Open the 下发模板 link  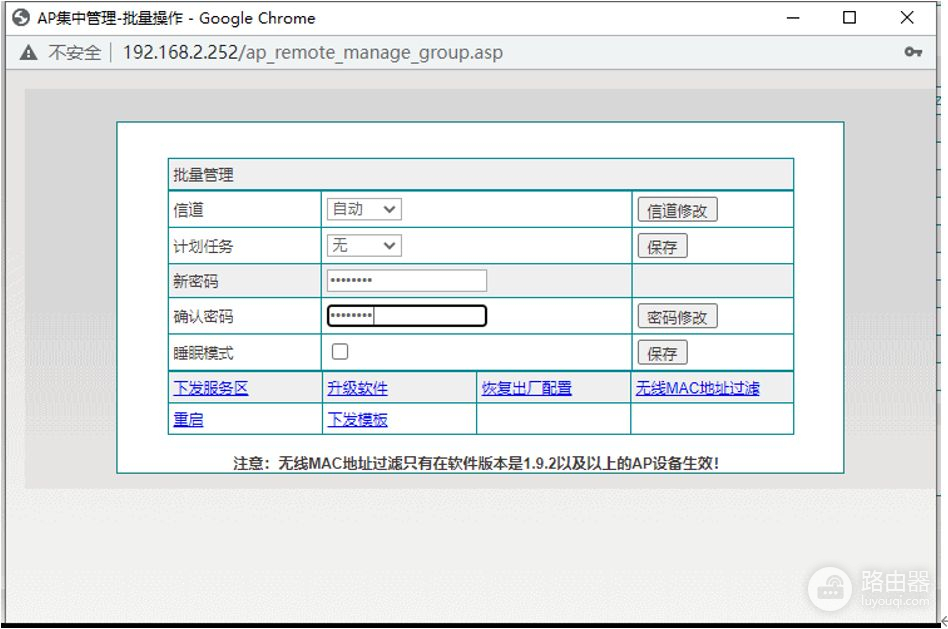click(357, 419)
